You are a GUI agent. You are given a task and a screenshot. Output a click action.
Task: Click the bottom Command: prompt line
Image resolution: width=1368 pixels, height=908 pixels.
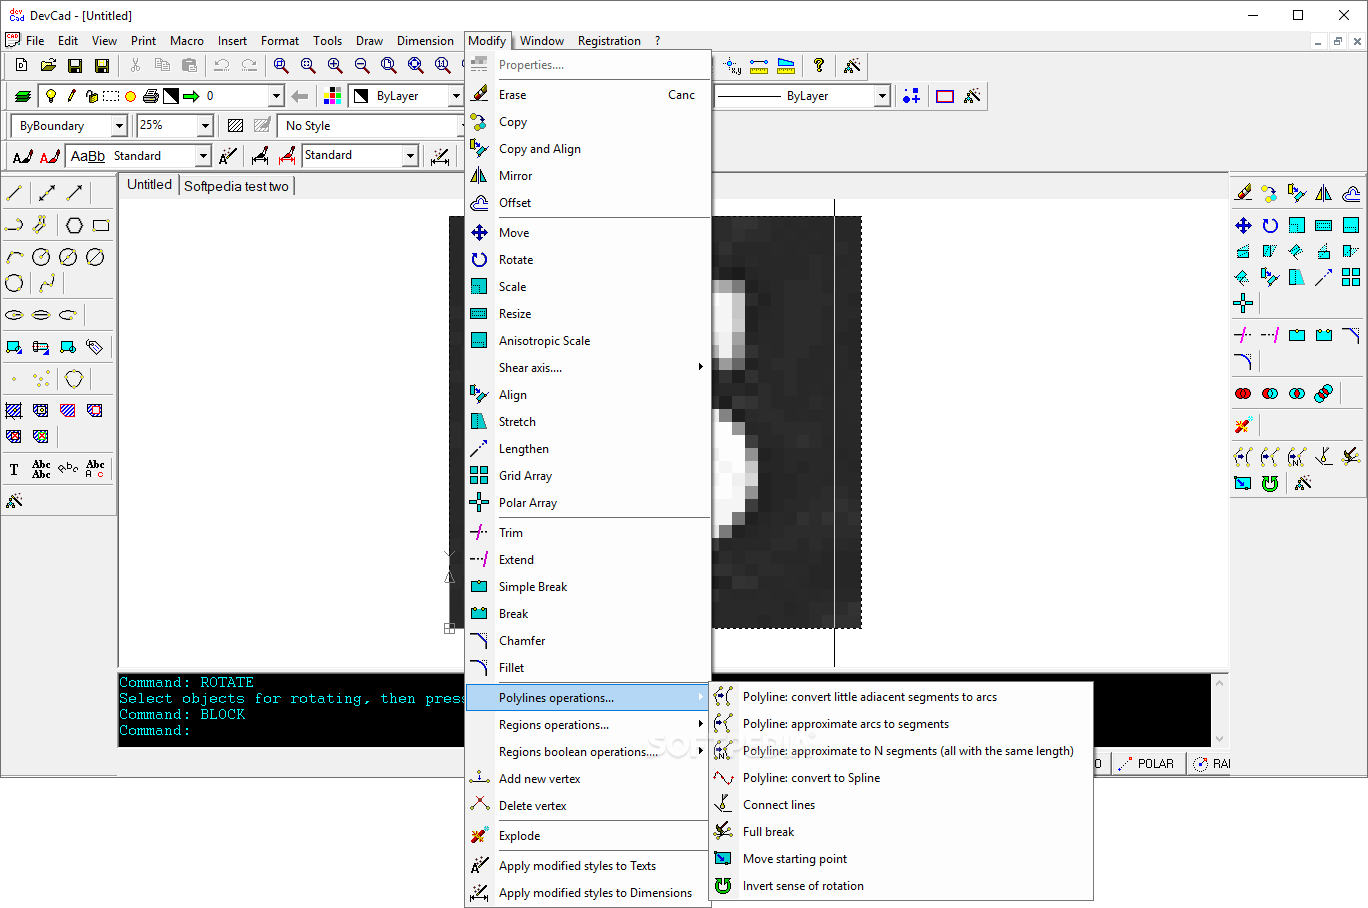155,731
